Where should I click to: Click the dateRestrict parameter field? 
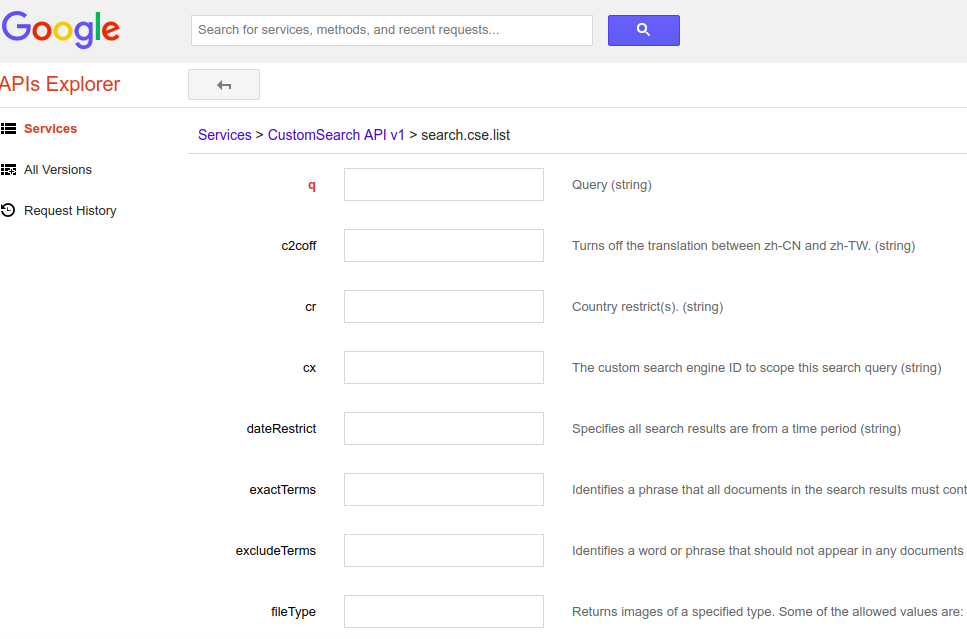(443, 428)
